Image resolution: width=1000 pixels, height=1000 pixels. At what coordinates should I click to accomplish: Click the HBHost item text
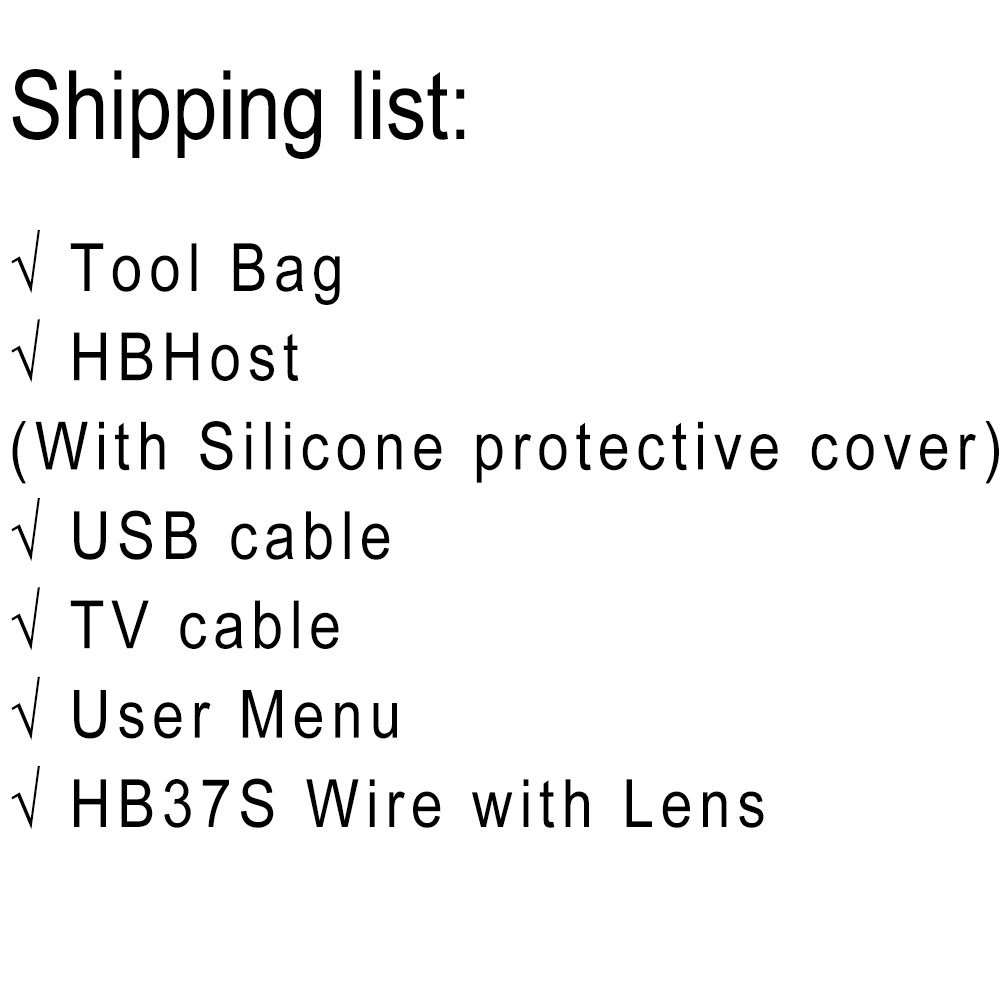(185, 360)
